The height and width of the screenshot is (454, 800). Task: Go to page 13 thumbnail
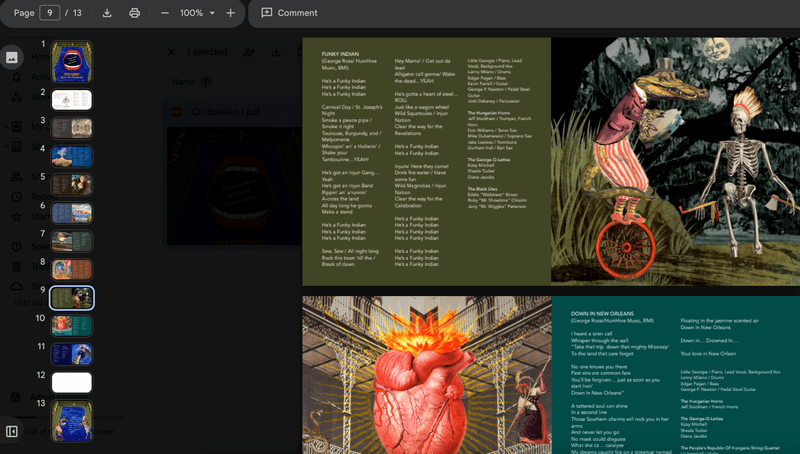(72, 421)
